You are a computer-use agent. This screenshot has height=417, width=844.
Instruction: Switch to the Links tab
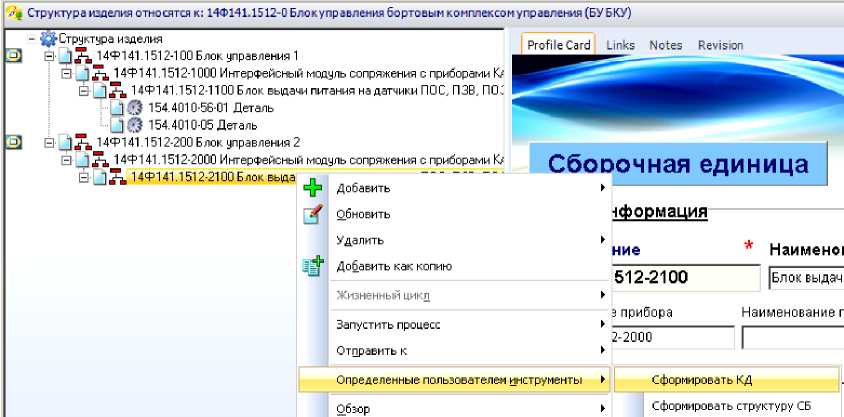(x=621, y=45)
